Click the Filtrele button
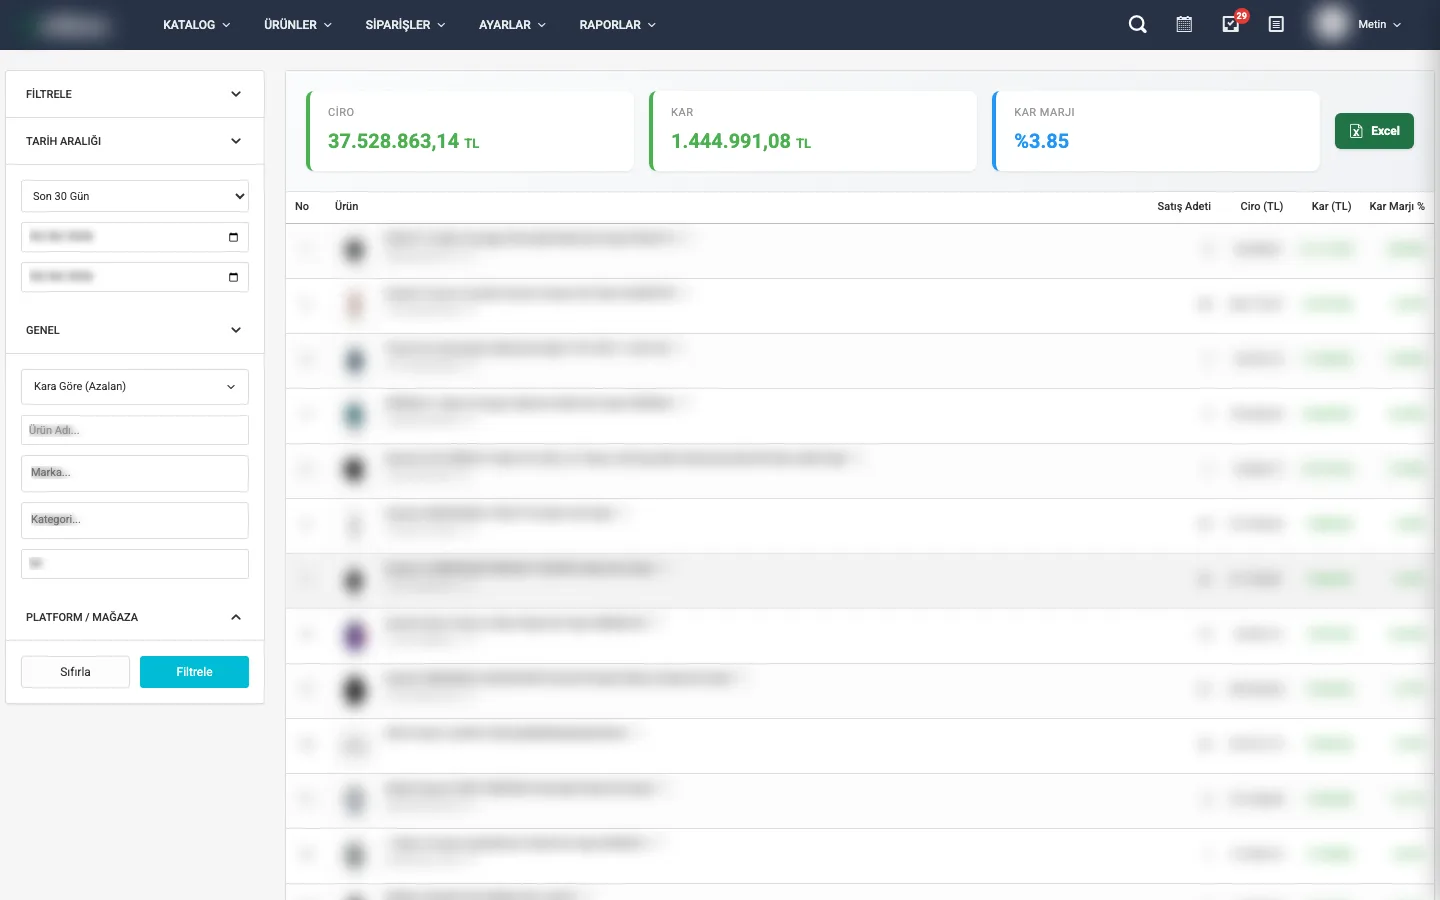The width and height of the screenshot is (1440, 900). click(194, 672)
